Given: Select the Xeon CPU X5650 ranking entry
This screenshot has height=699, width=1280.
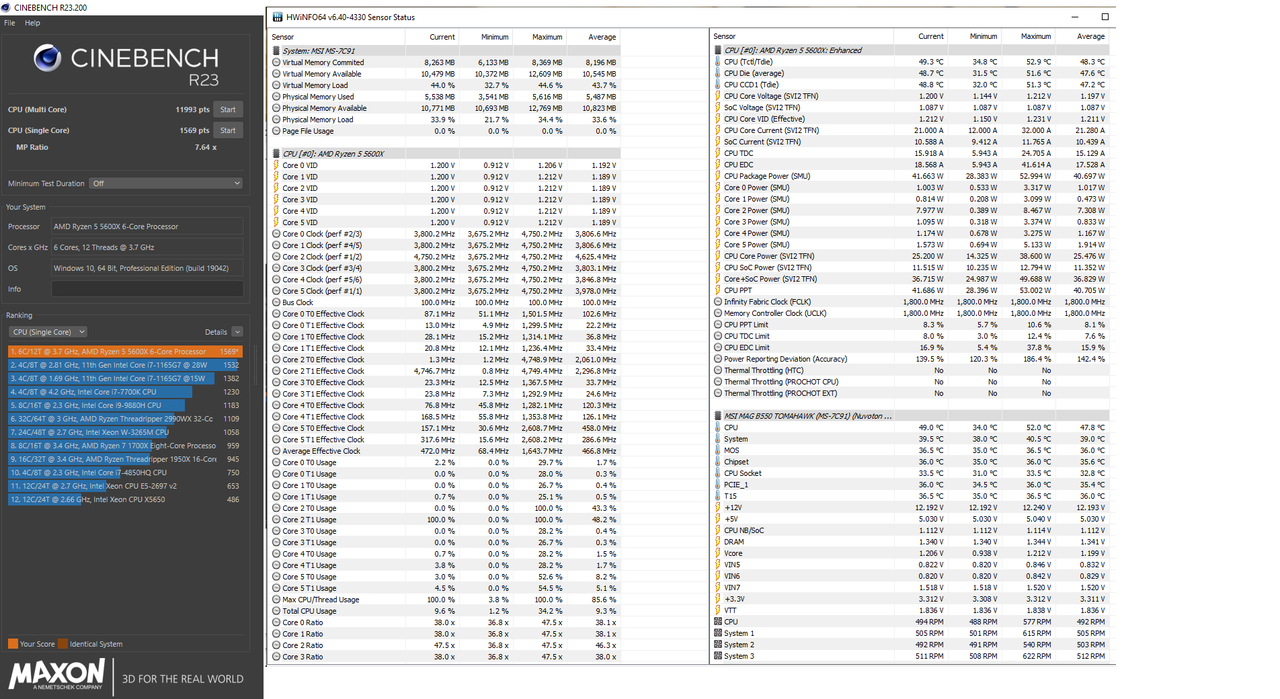Looking at the screenshot, I should (x=125, y=499).
